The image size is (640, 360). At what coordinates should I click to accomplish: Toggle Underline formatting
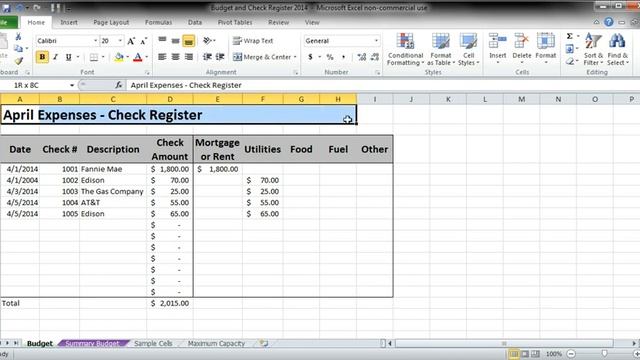[x=69, y=57]
